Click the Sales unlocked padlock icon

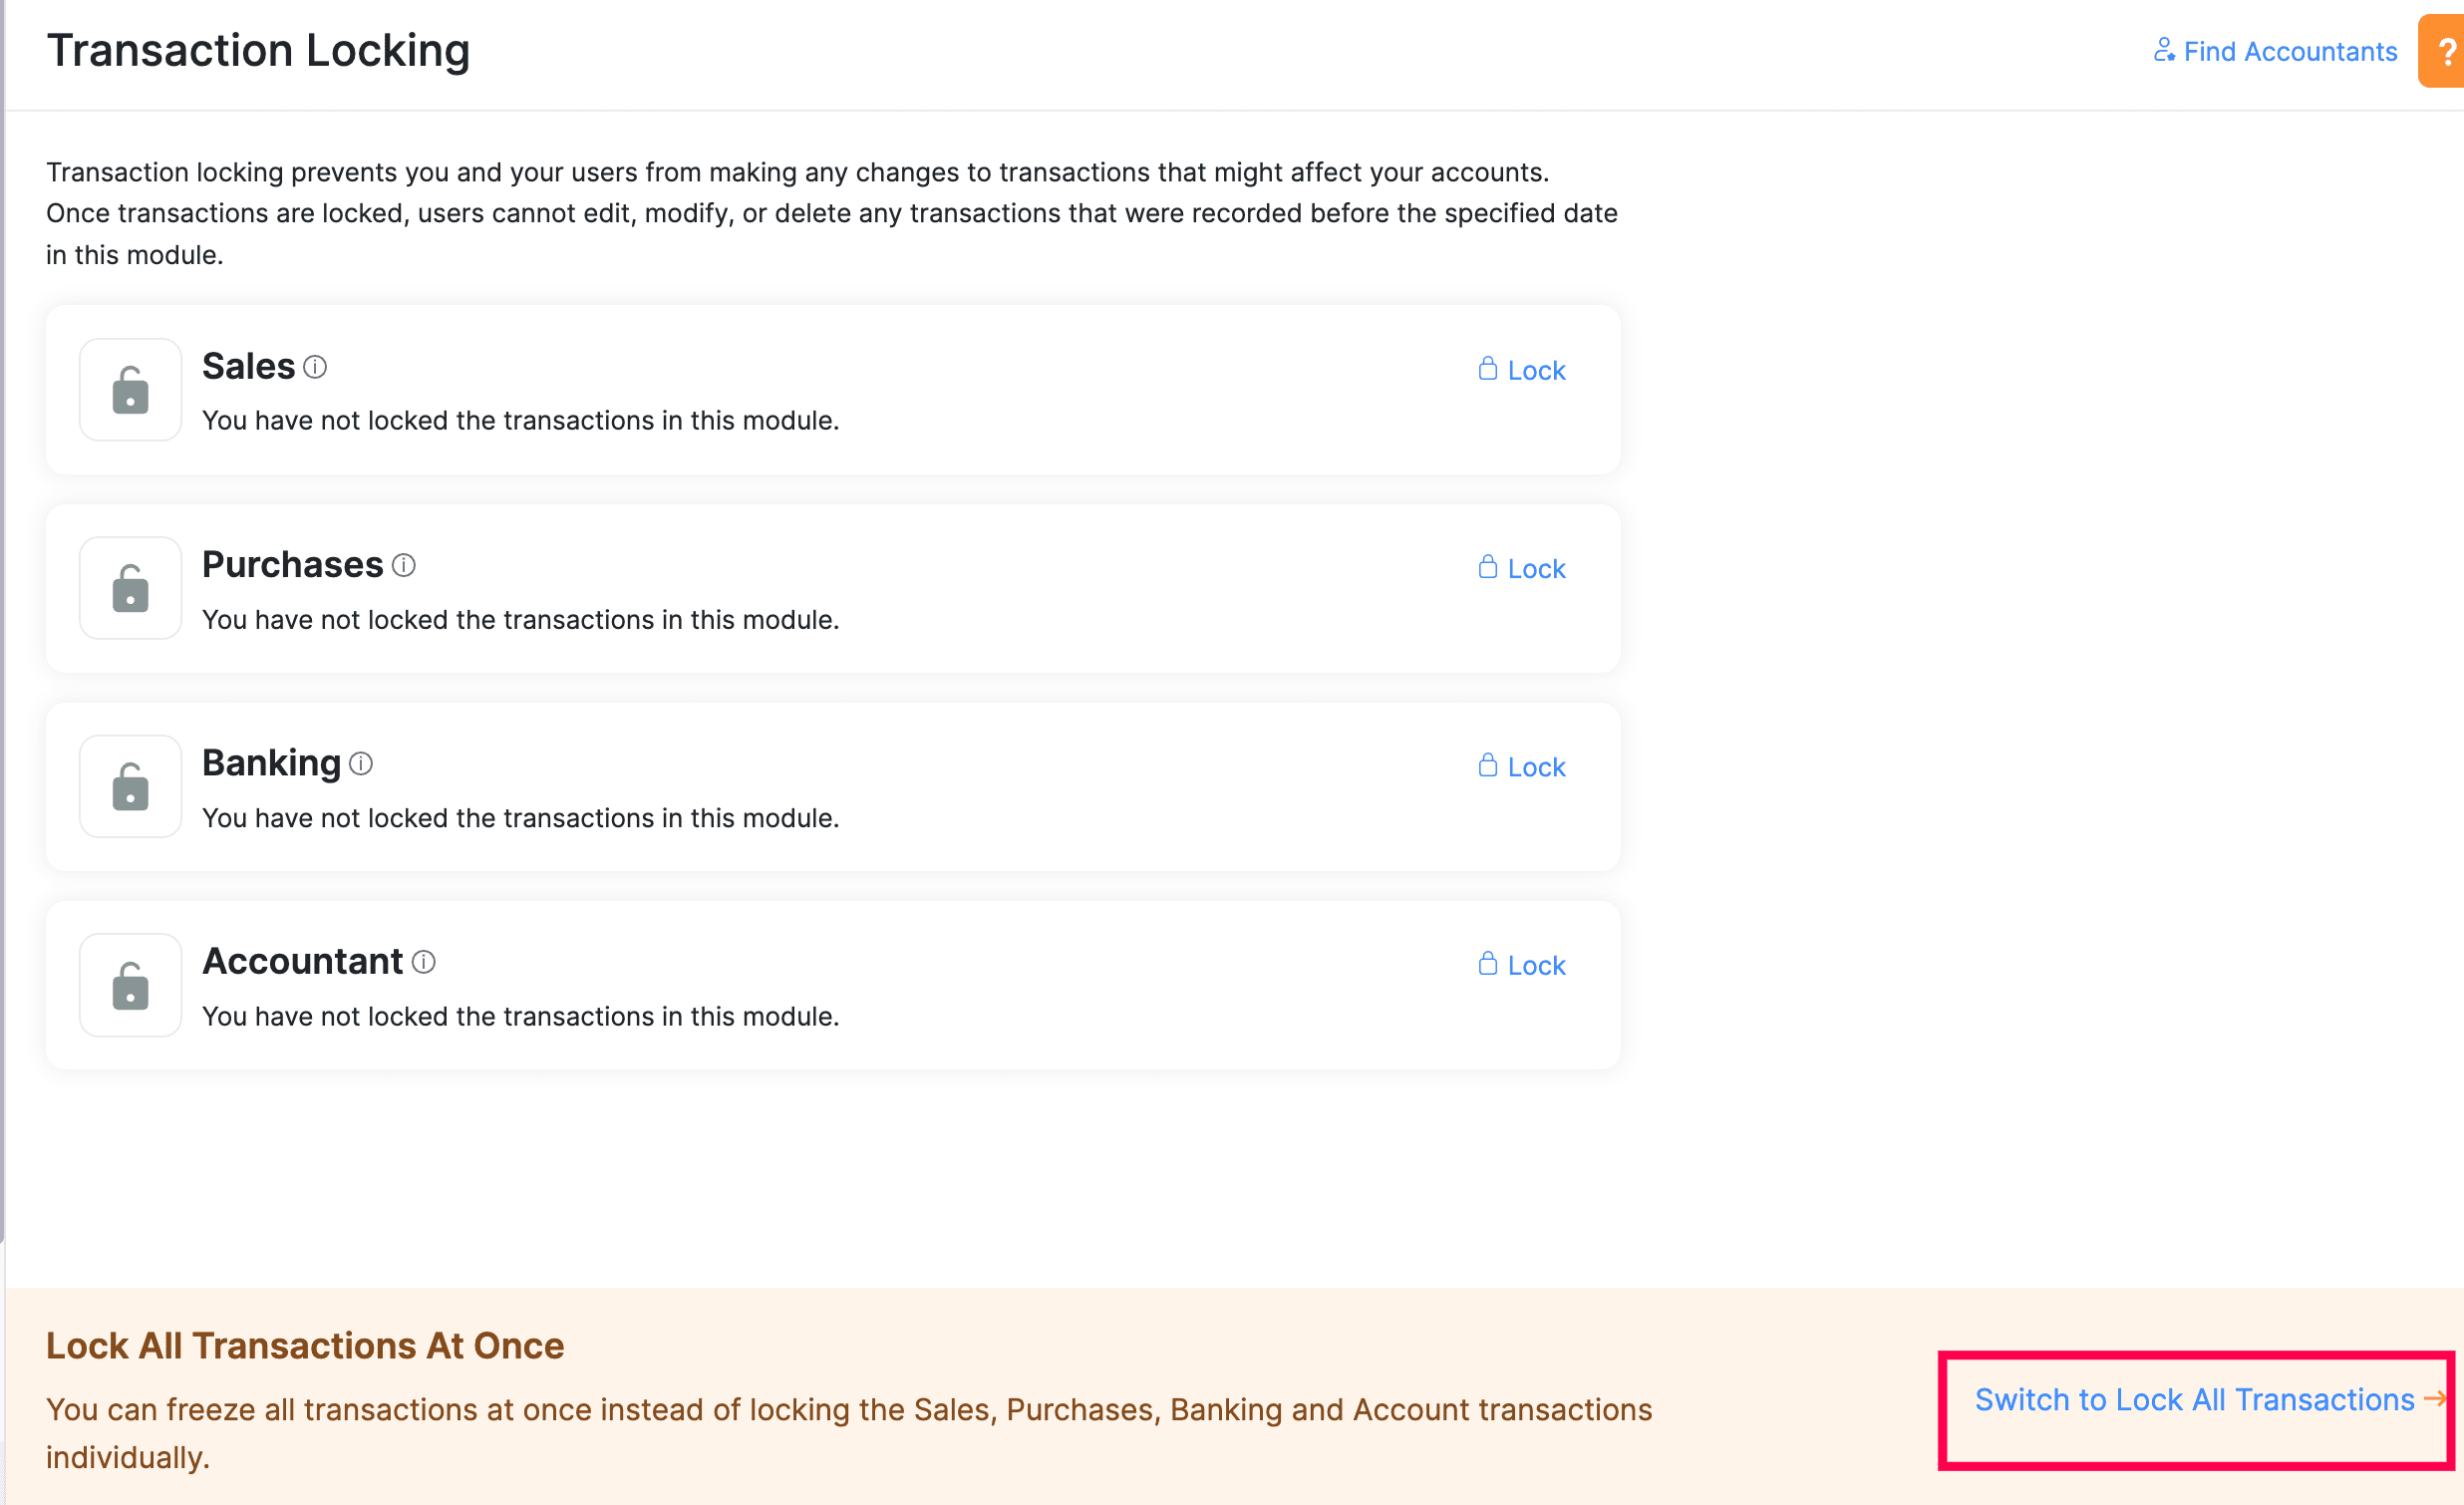130,390
